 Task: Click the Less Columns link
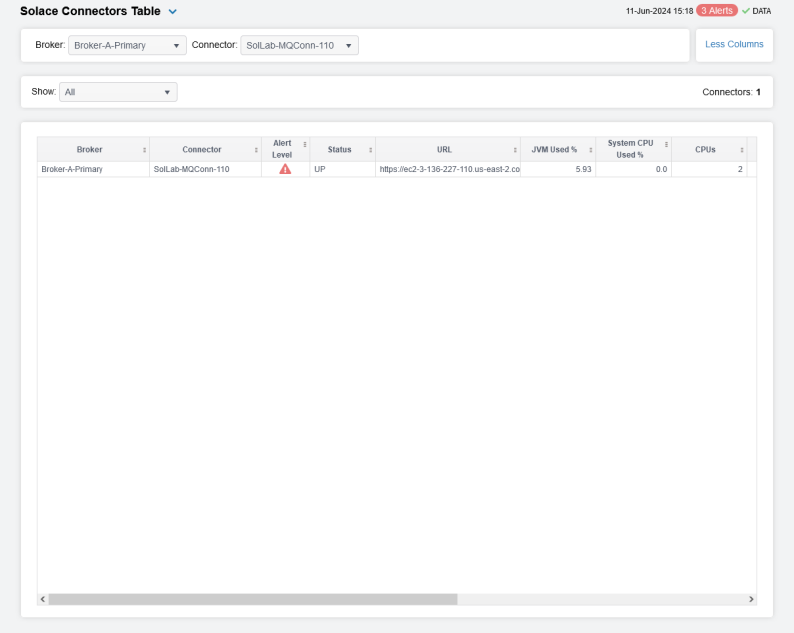(x=734, y=44)
